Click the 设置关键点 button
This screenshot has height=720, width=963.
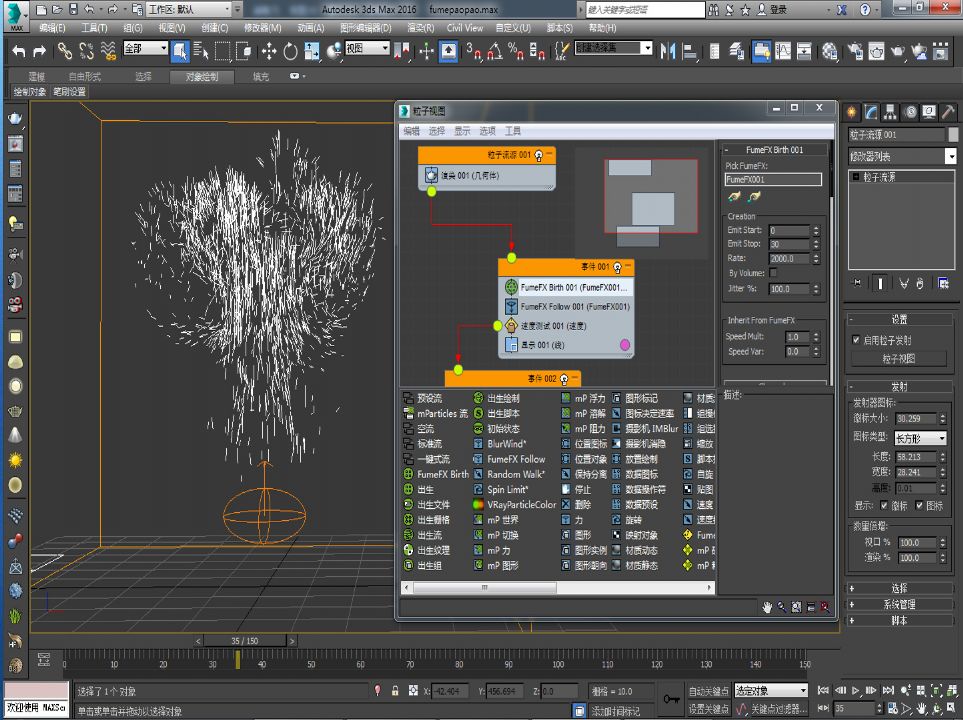(x=708, y=709)
